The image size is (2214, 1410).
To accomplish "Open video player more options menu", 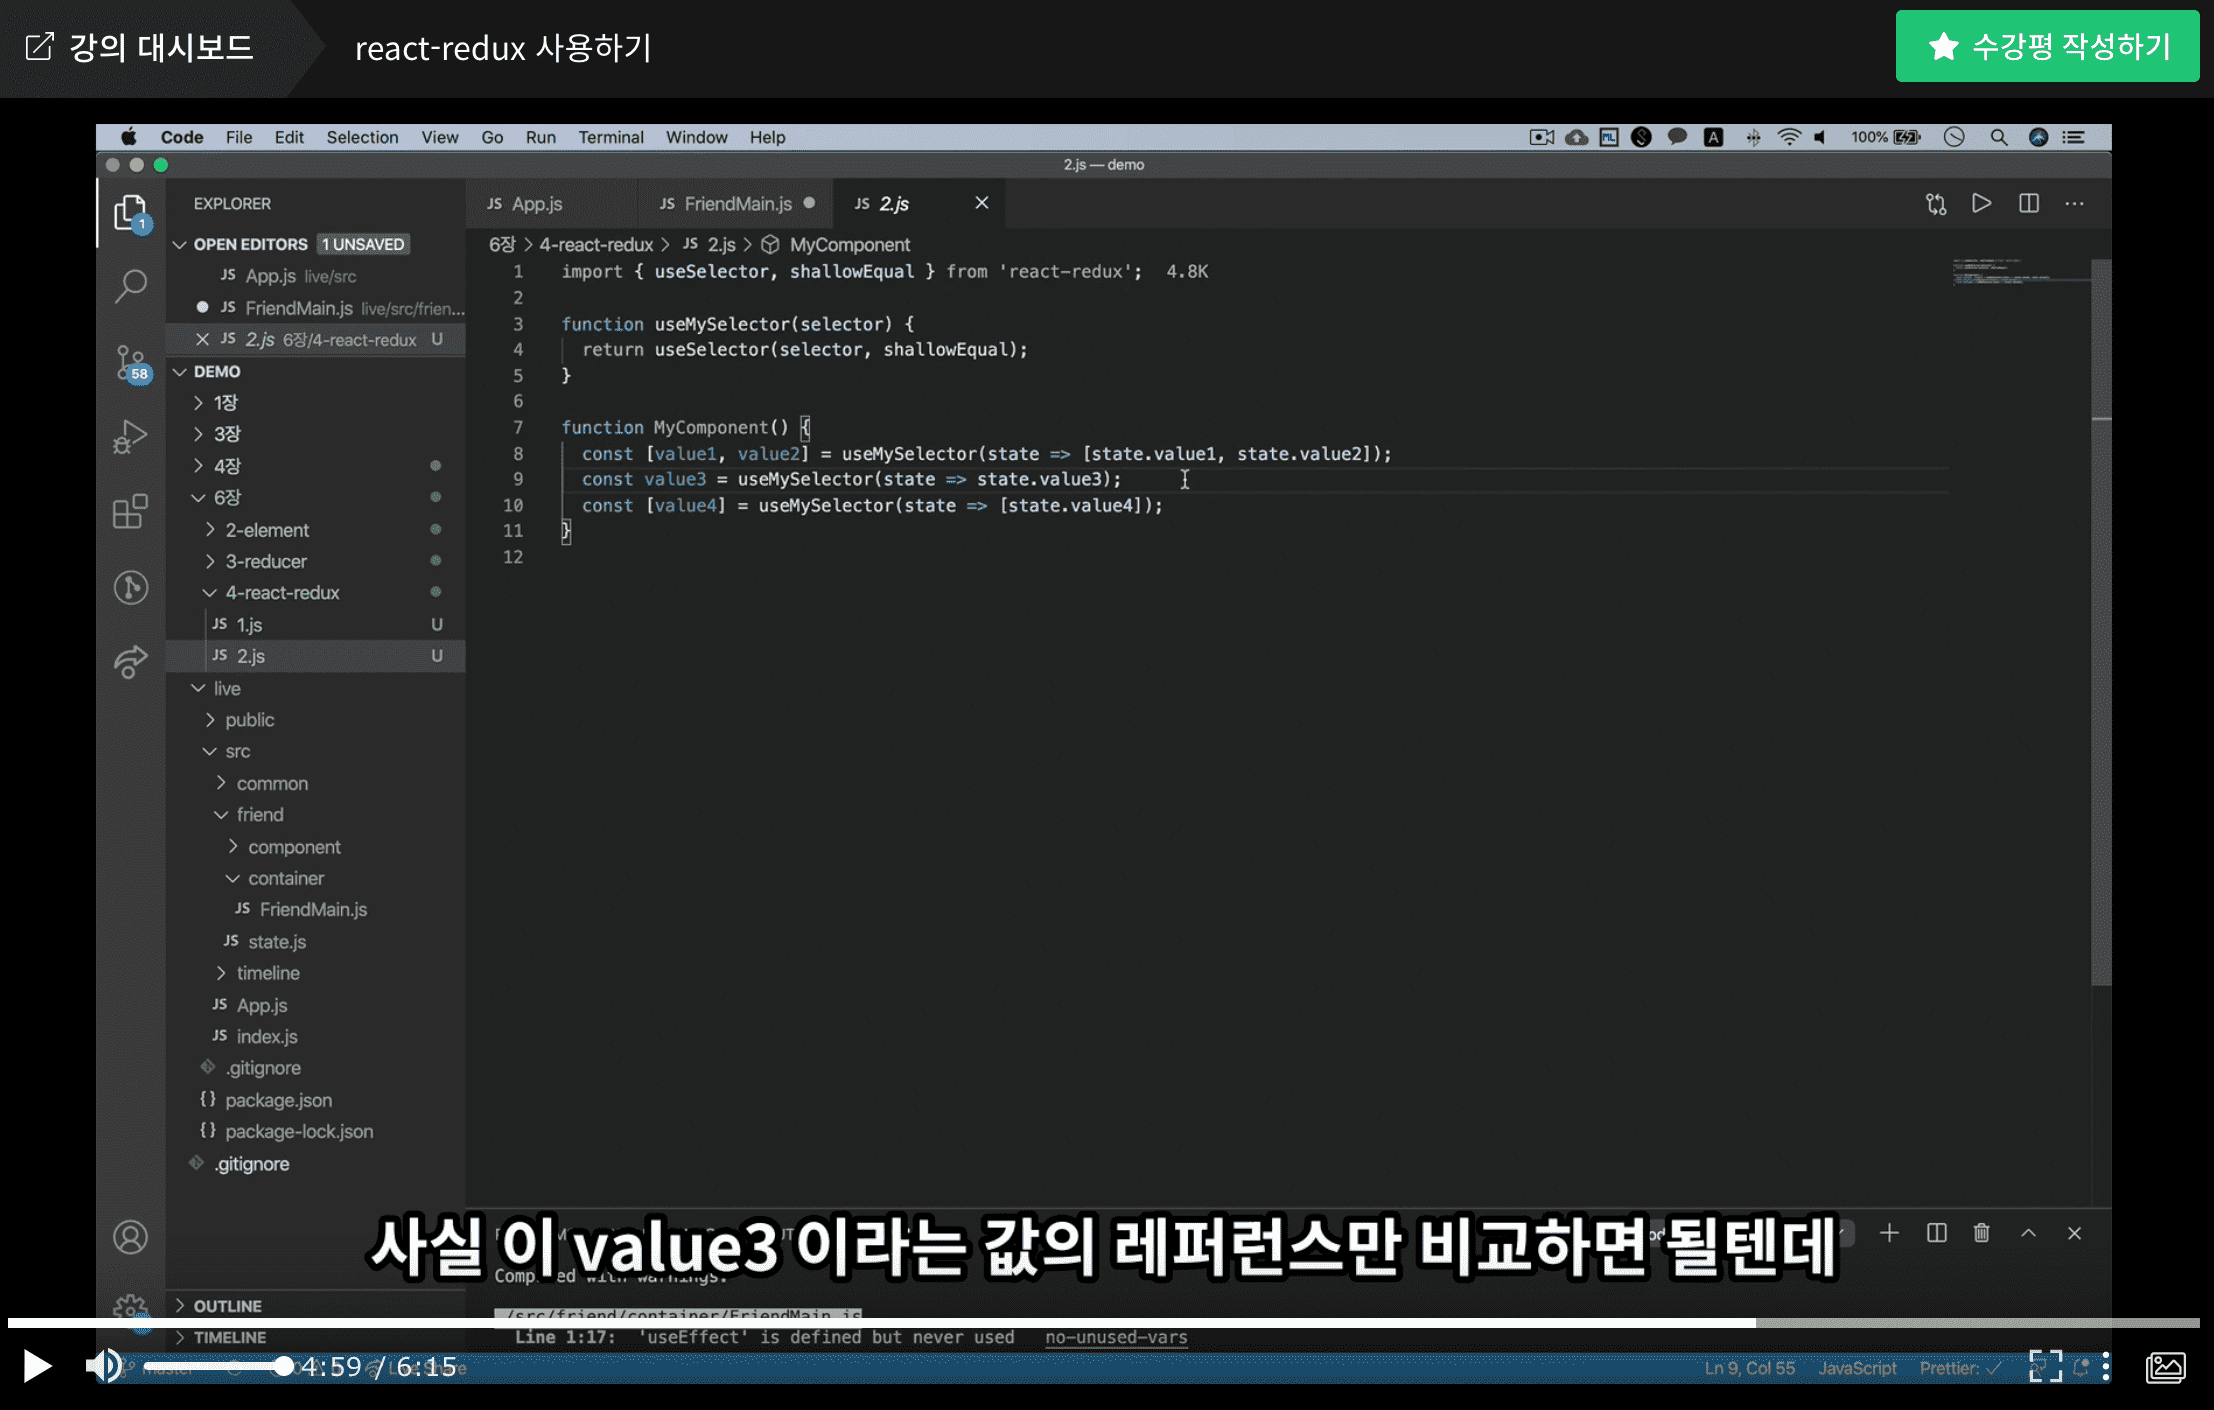I will point(2106,1366).
